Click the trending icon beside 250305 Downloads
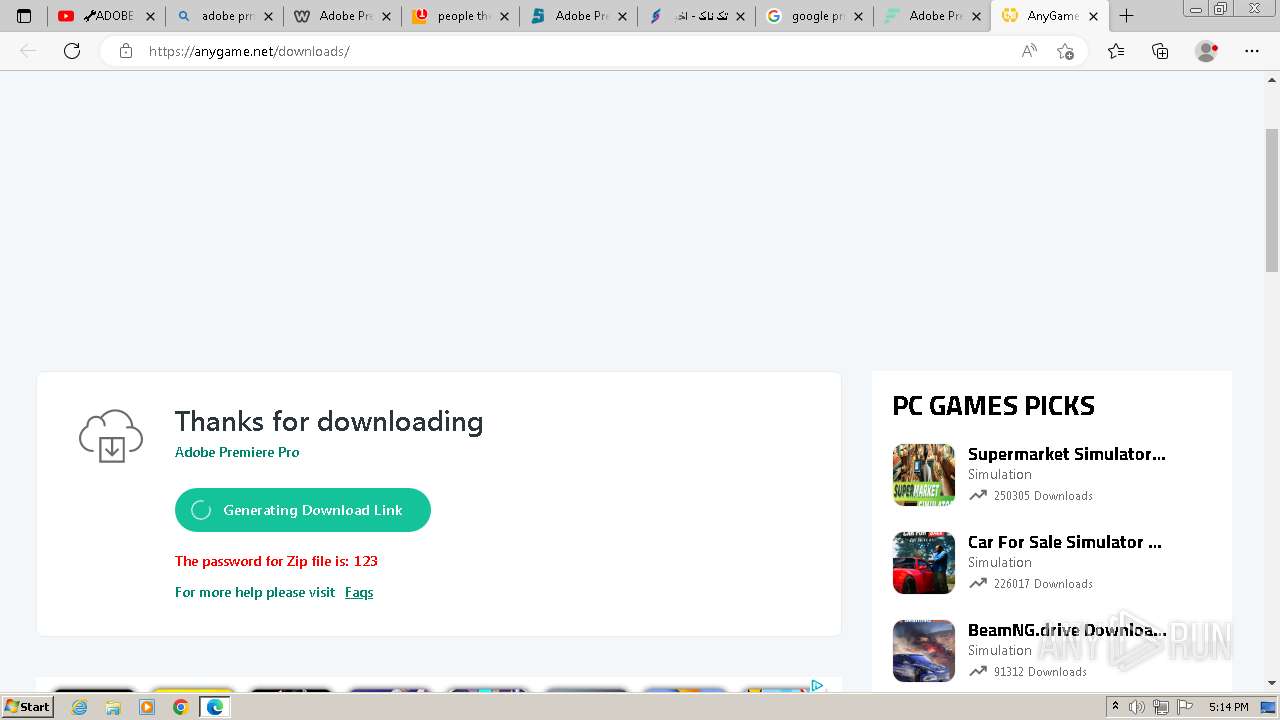1280x720 pixels. [x=977, y=496]
